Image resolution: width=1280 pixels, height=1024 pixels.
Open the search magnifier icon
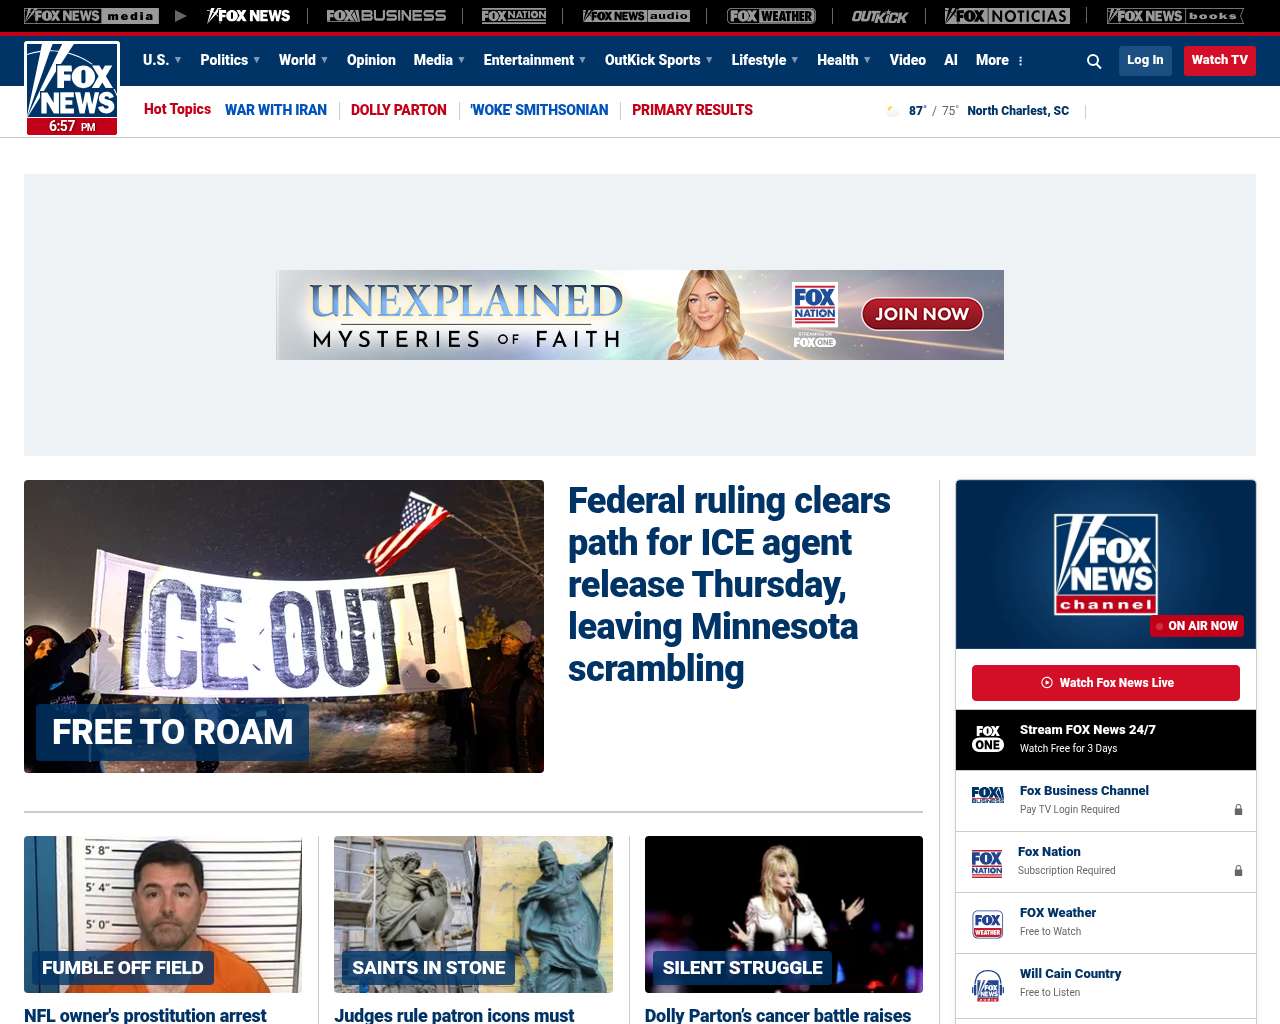click(x=1094, y=61)
